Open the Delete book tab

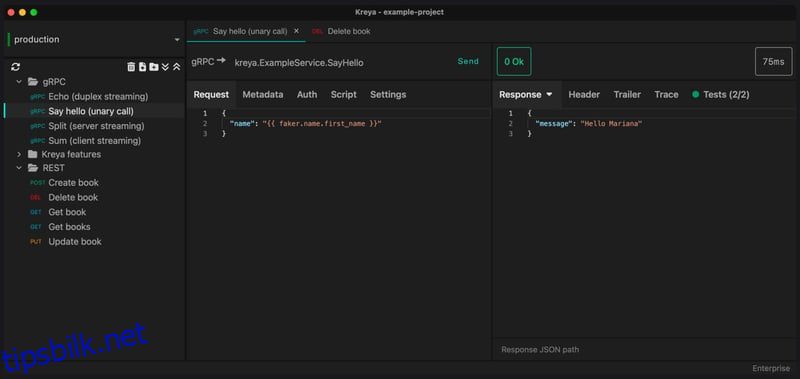[342, 31]
